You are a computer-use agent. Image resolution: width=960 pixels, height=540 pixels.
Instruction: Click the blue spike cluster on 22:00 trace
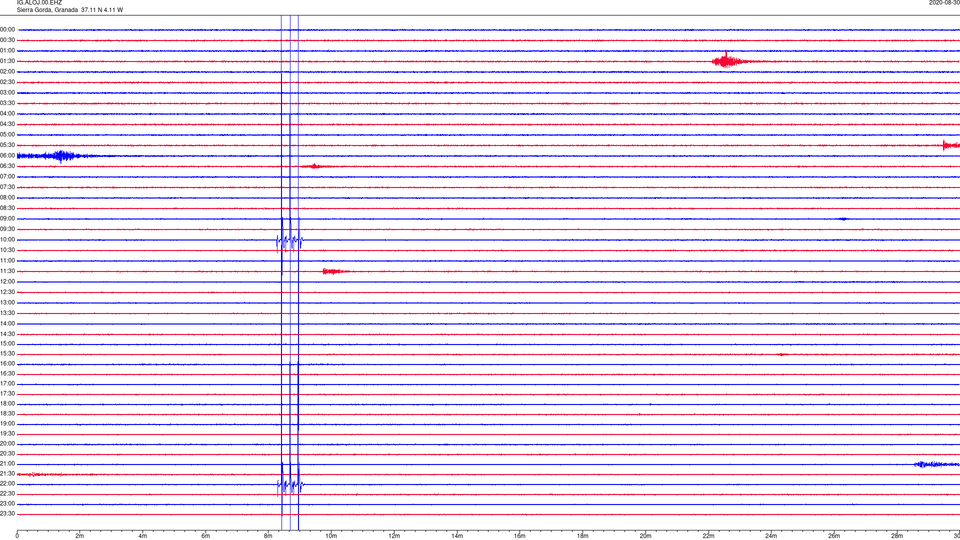pos(290,485)
